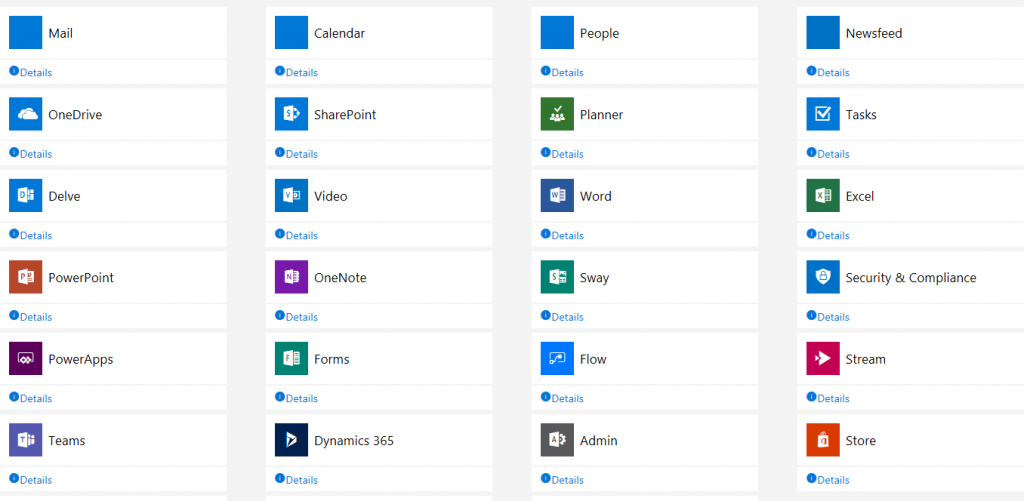Screen dimensions: 1024x501
Task: View Details for Flow
Action: point(562,398)
